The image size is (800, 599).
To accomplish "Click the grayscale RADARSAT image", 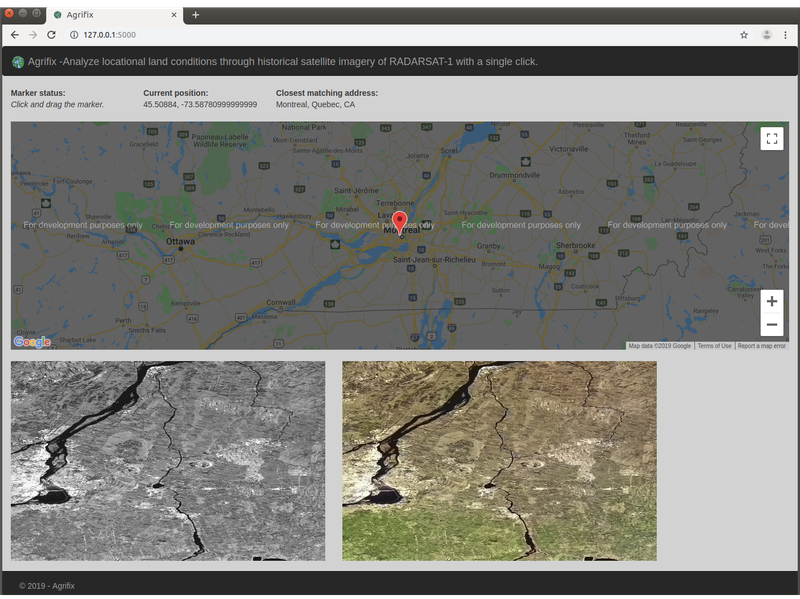I will tap(168, 461).
